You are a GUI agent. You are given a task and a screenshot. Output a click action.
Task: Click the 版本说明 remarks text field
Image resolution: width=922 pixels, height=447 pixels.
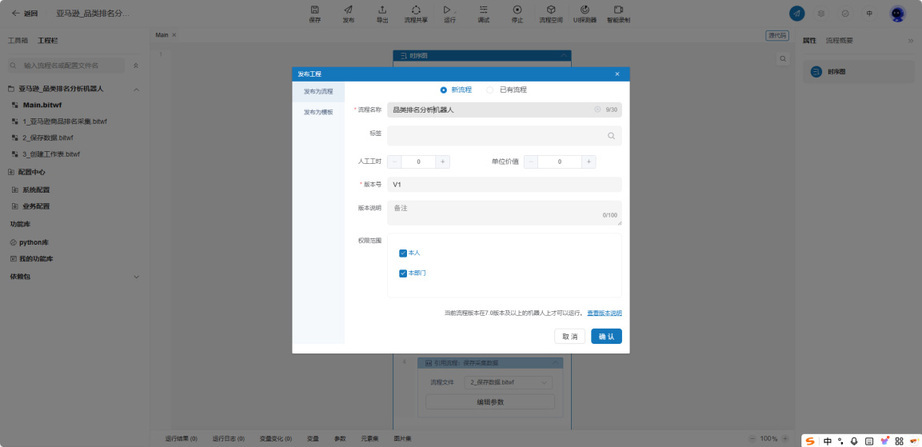504,213
